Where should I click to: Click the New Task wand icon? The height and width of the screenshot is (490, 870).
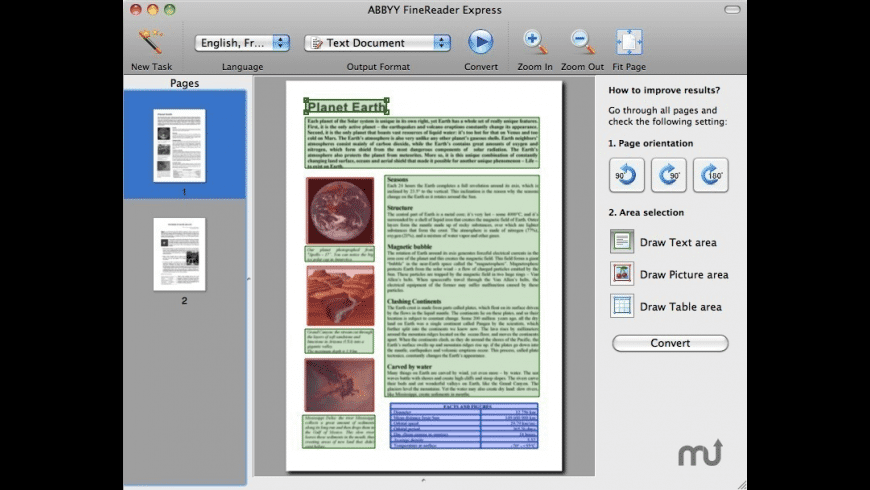tap(150, 43)
